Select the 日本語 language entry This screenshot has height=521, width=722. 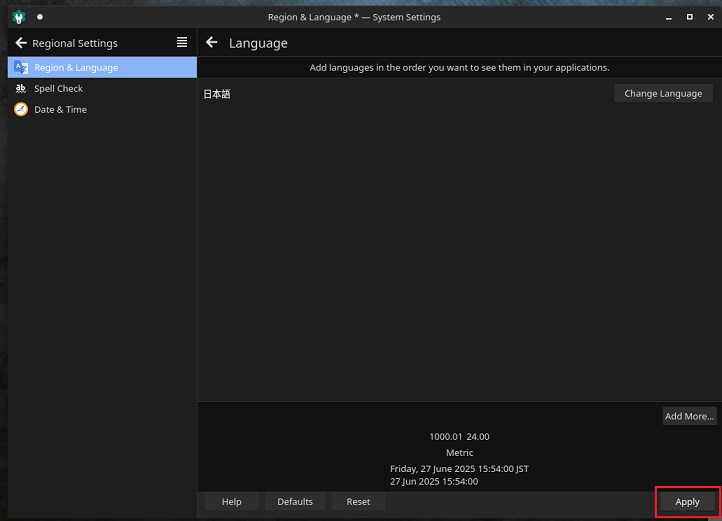tap(217, 94)
